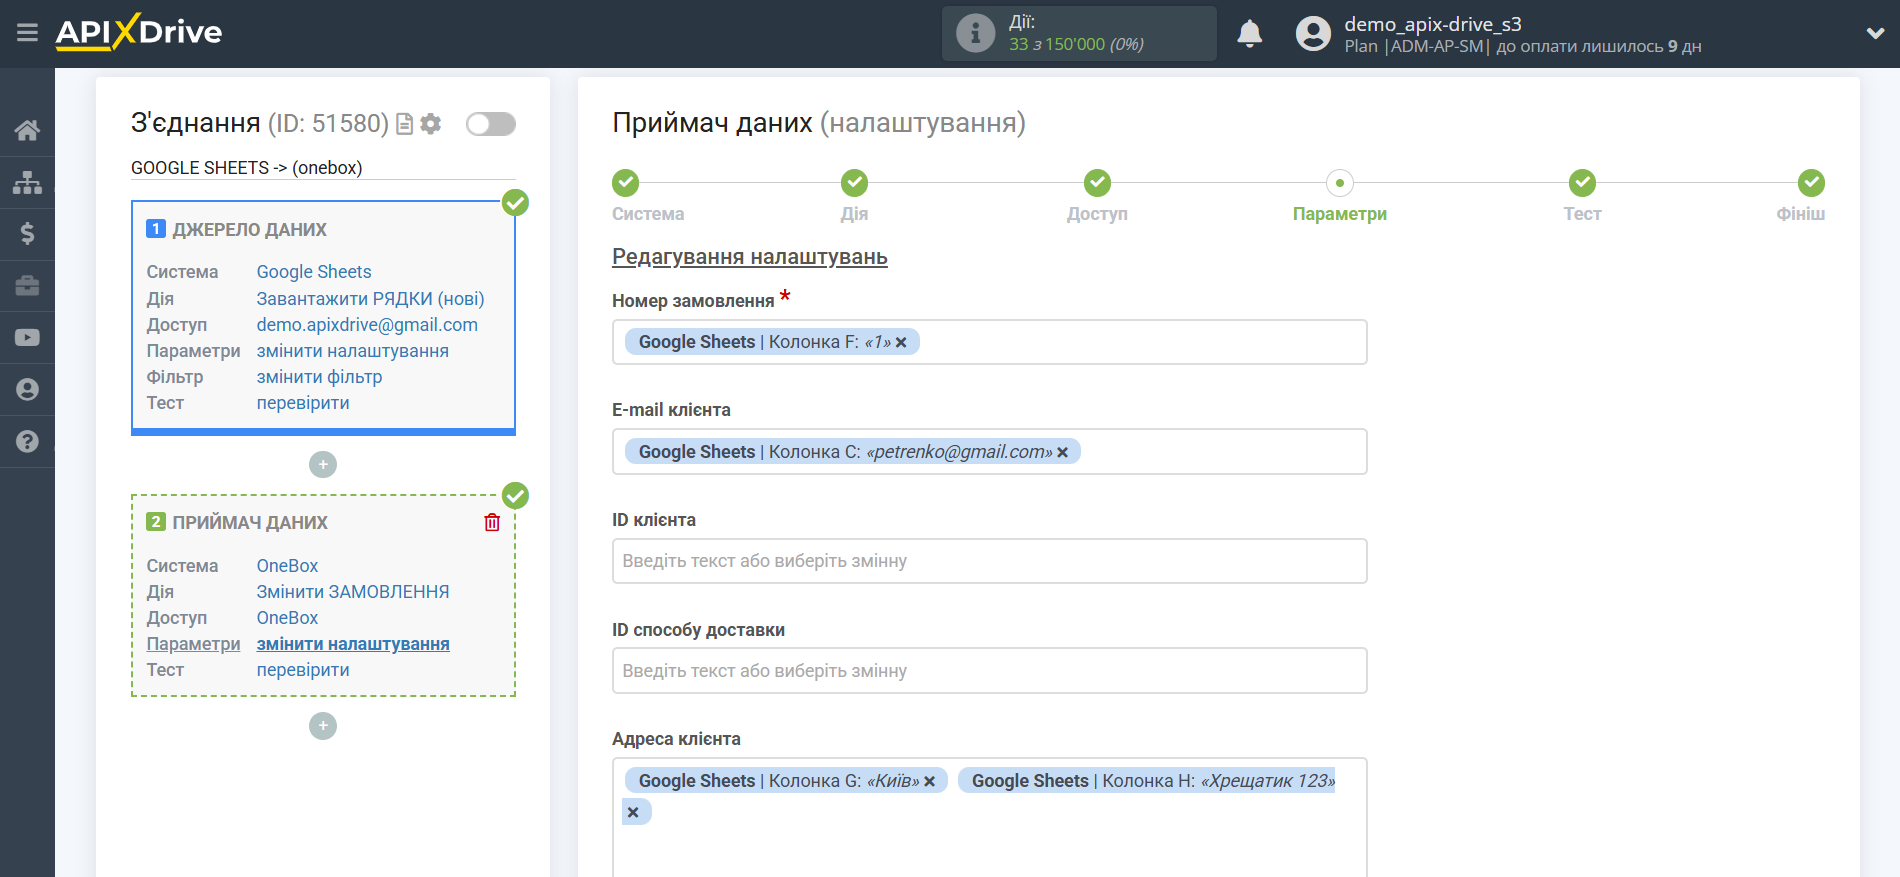
Task: Open the hamburger menu
Action: [27, 33]
